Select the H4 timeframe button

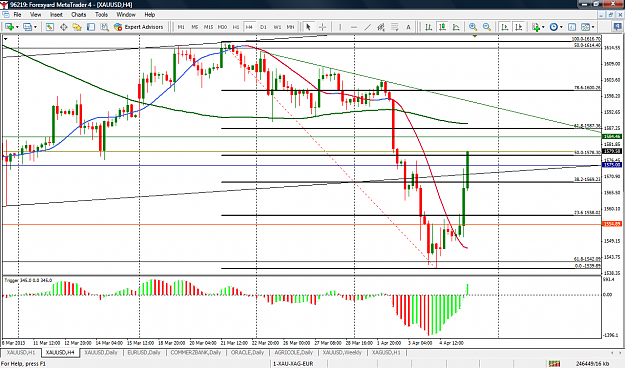[249, 27]
